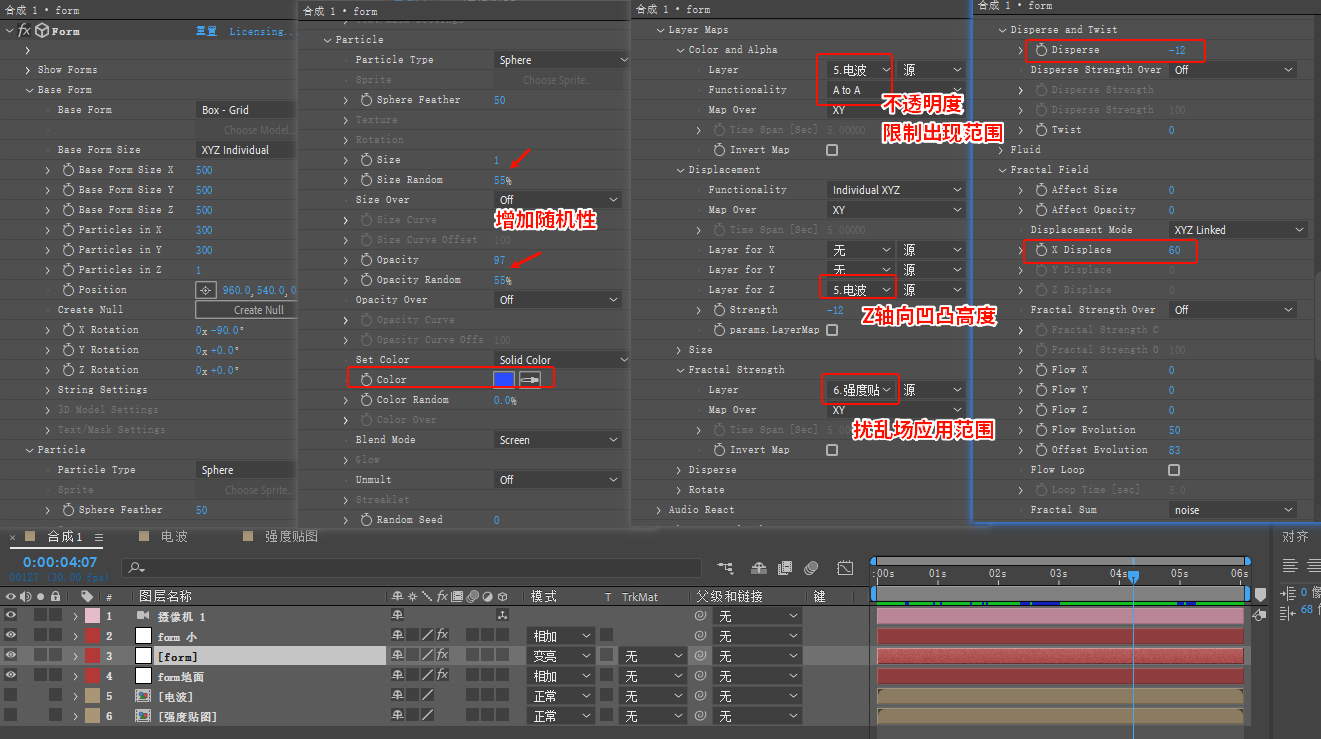1321x739 pixels.
Task: Click the Form effect fx toggle icon
Action: 24,31
